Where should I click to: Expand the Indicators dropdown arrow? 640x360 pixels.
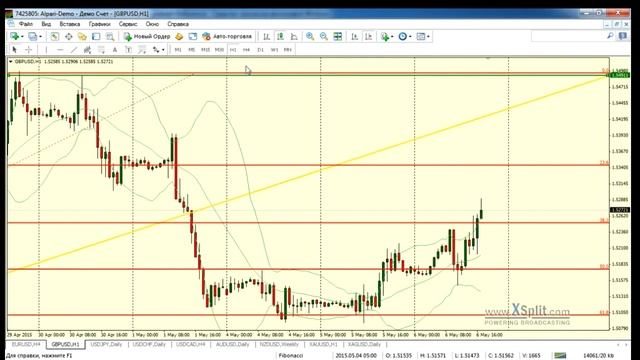(x=392, y=37)
